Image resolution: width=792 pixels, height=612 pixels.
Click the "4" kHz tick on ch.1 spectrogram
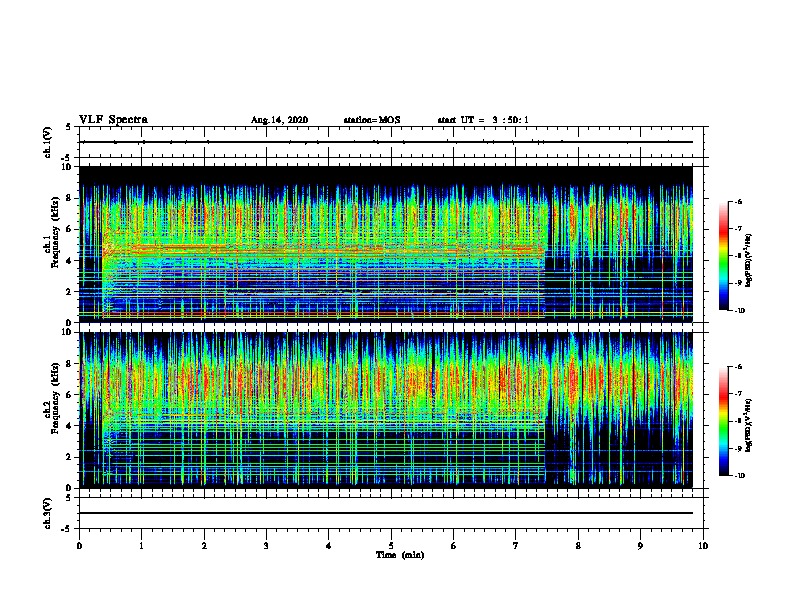pyautogui.click(x=70, y=261)
